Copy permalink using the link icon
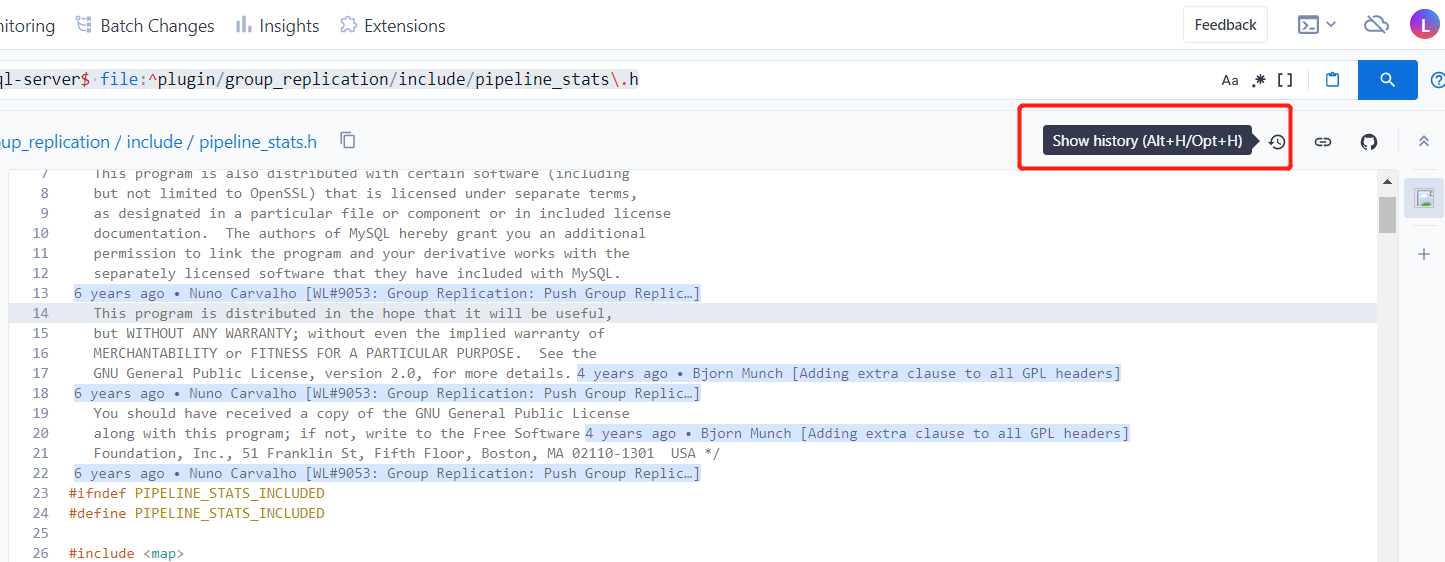This screenshot has height=562, width=1445. pos(1323,142)
